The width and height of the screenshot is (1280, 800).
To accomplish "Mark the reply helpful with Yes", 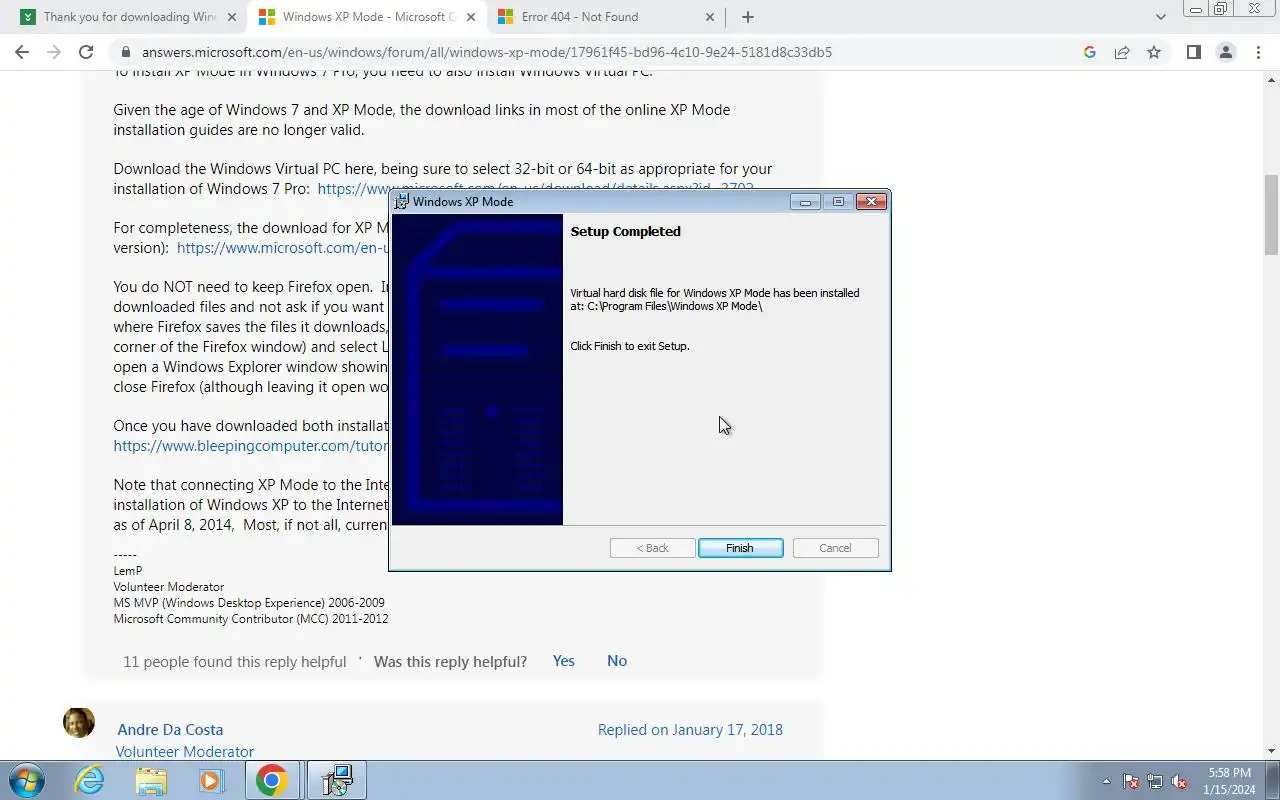I will point(564,661).
